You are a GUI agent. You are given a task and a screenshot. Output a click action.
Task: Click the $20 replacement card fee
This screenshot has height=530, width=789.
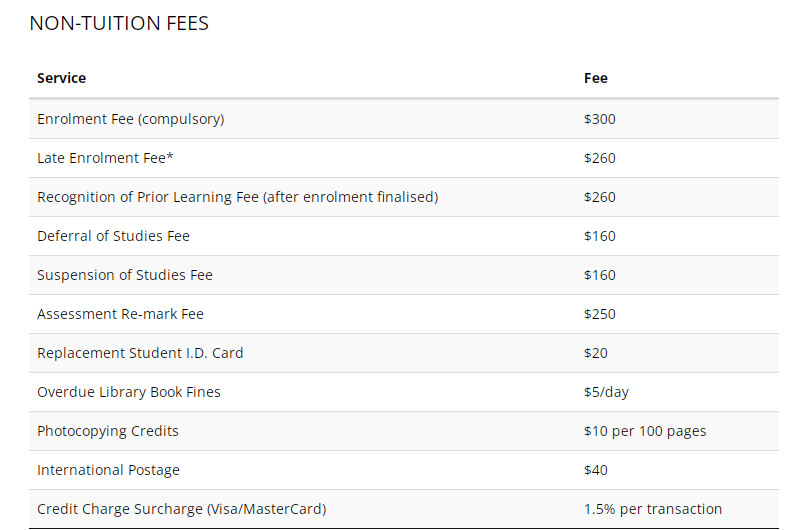596,353
